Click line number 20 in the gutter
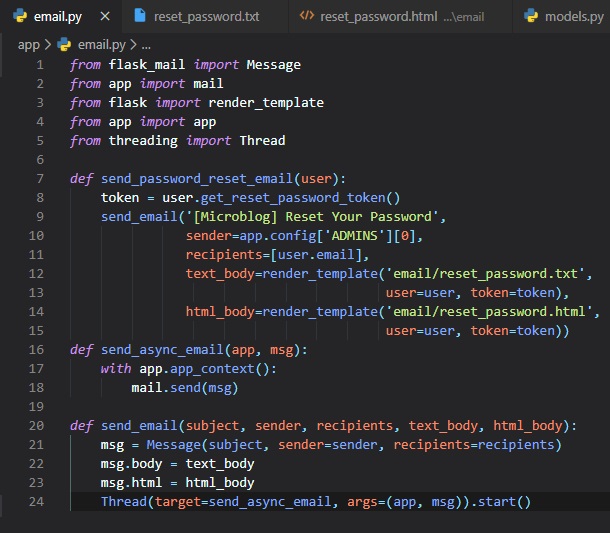This screenshot has height=533, width=610. pos(35,425)
